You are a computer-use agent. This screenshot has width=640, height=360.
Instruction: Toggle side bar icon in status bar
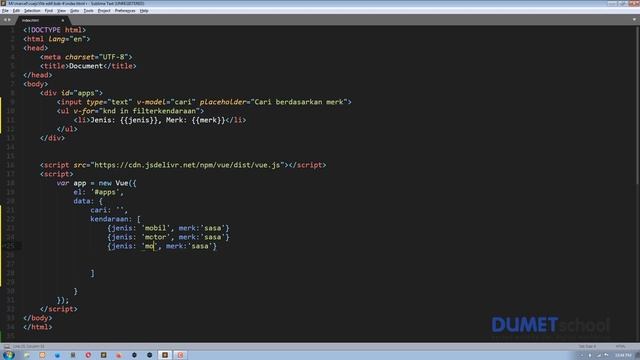pyautogui.click(x=7, y=346)
